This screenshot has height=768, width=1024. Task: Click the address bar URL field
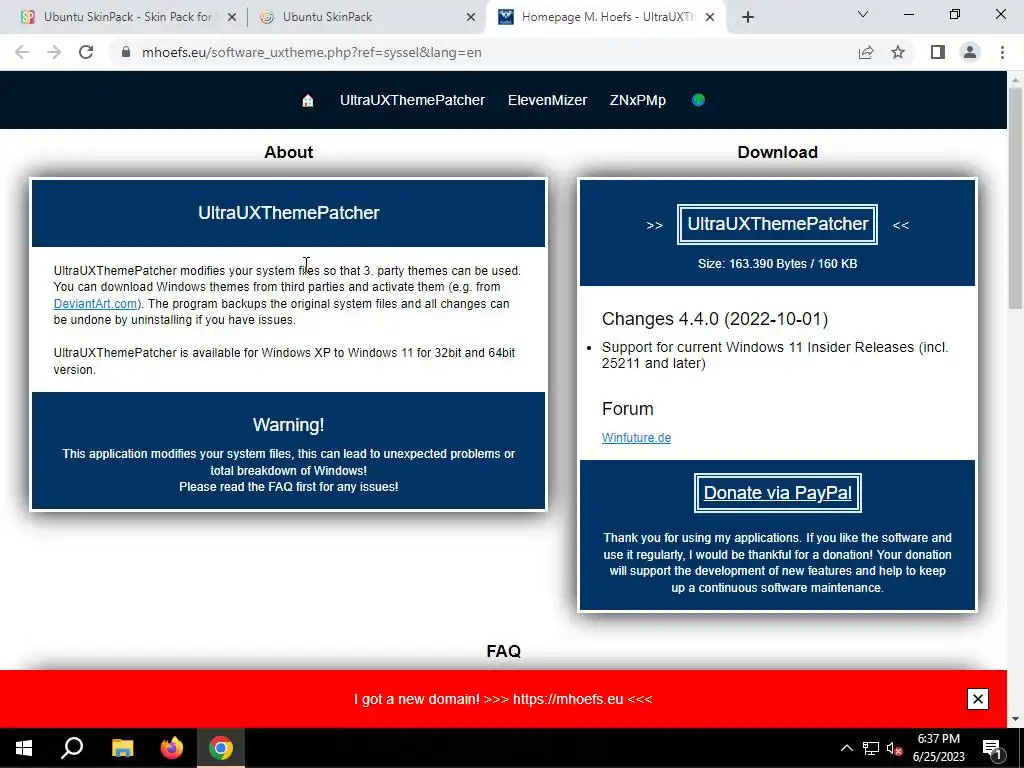(483, 52)
